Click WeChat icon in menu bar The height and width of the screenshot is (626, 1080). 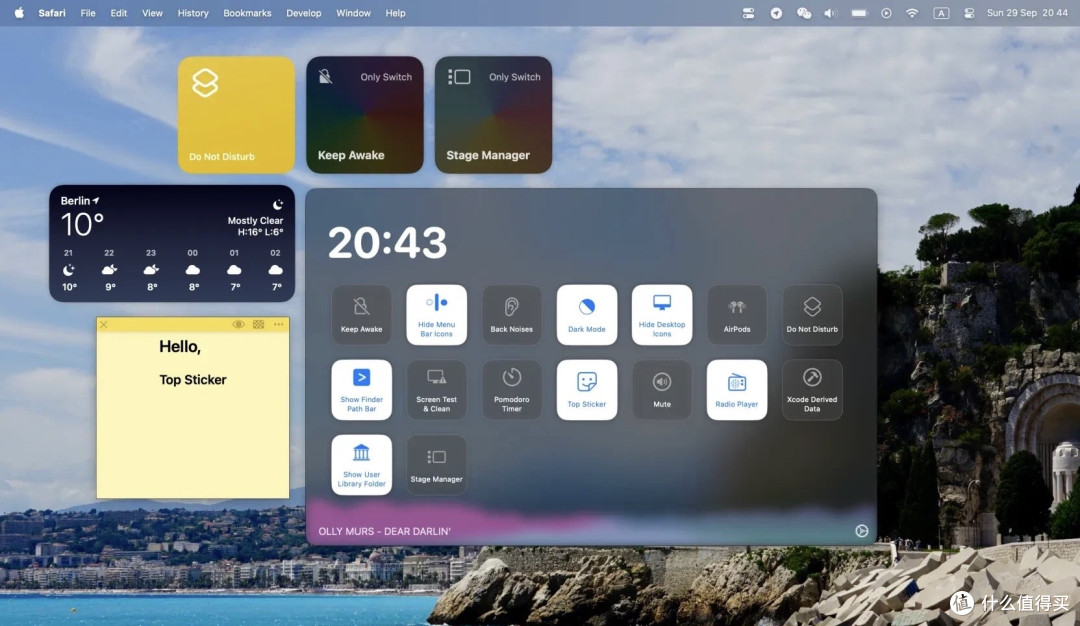click(804, 13)
